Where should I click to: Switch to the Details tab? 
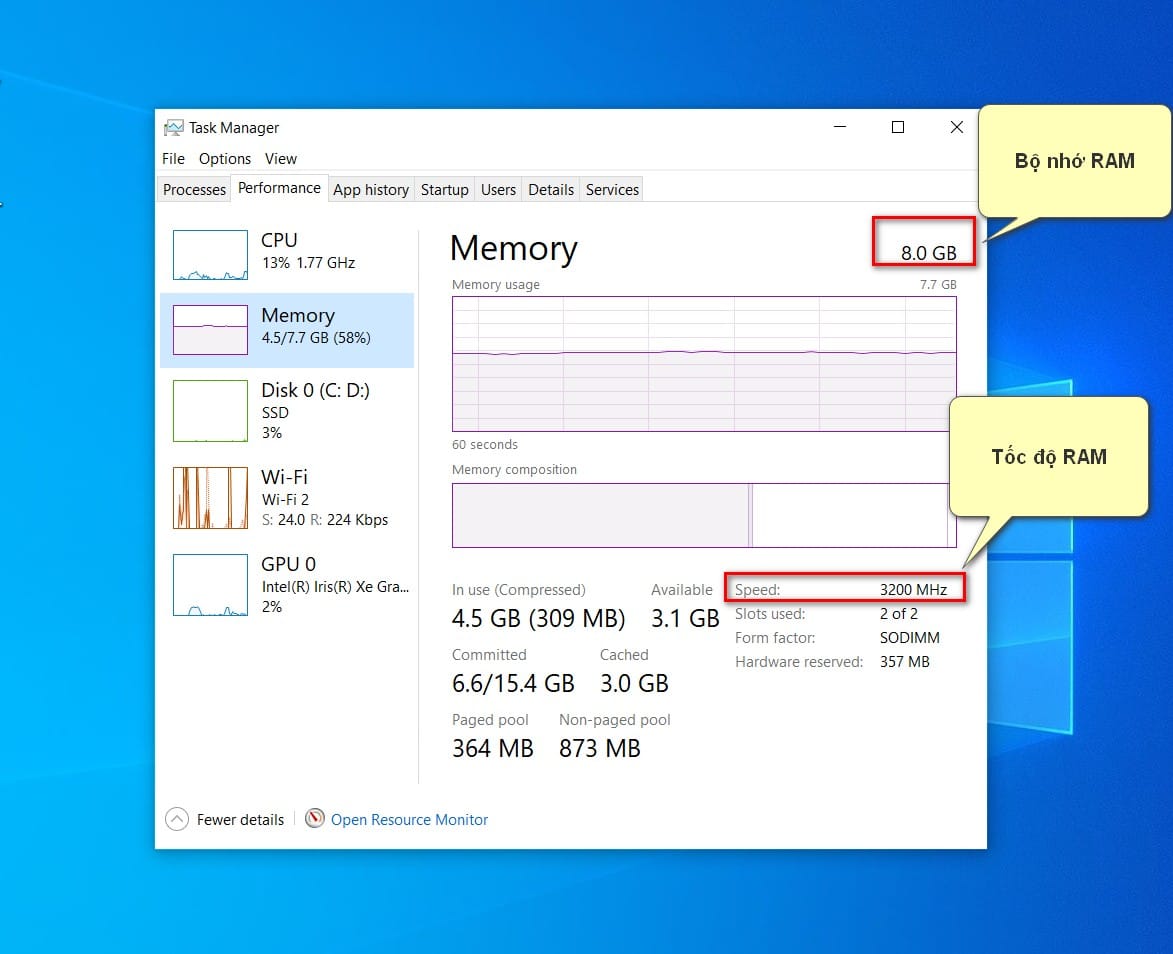tap(551, 189)
